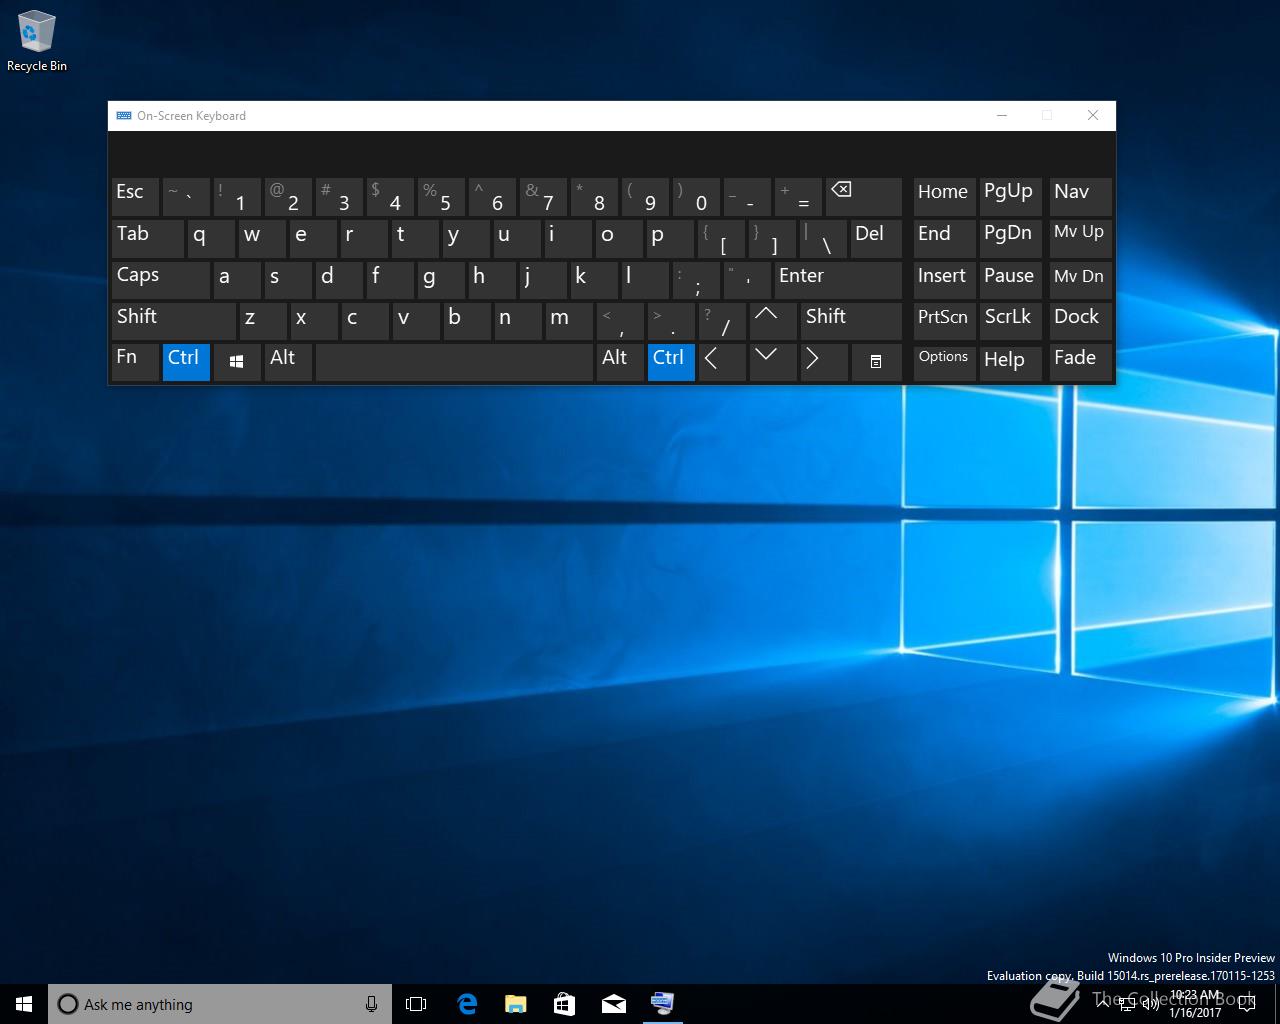Tap the backslash key
Screen dimensions: 1280x1024
pos(824,238)
